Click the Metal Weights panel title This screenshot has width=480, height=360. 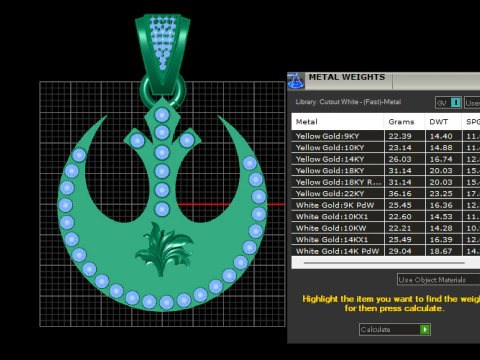coord(347,77)
